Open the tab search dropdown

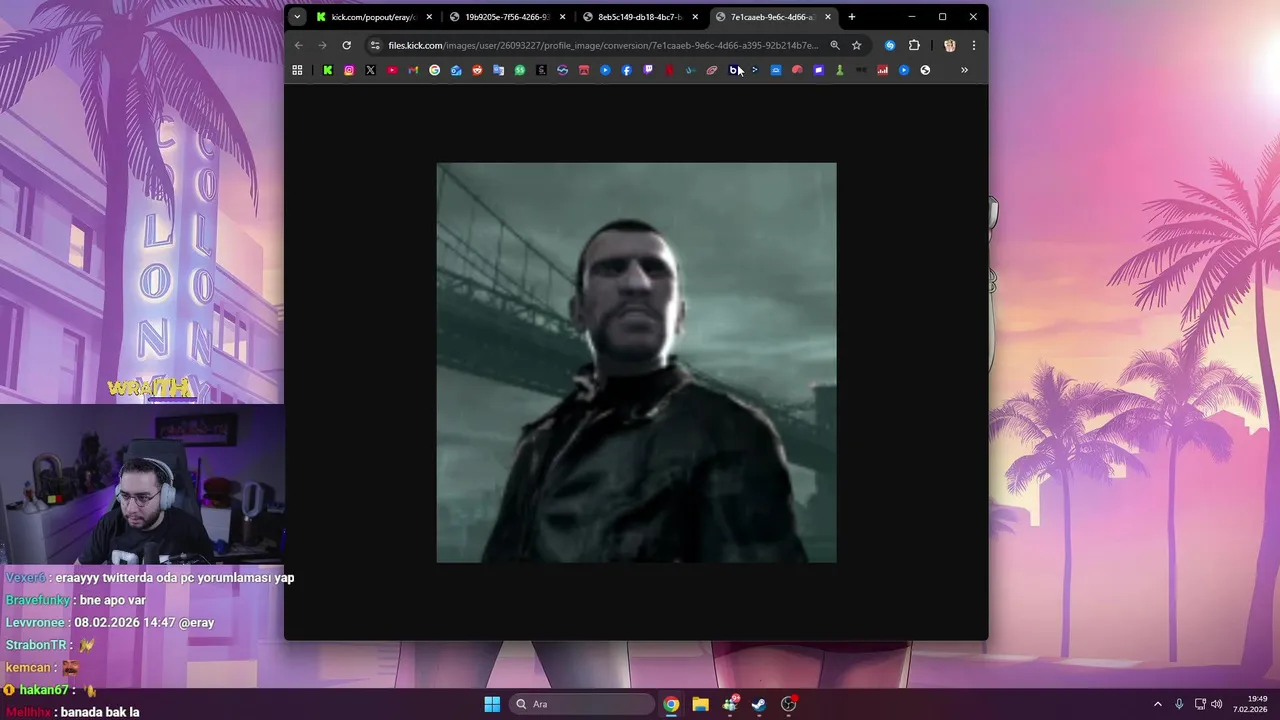click(297, 17)
